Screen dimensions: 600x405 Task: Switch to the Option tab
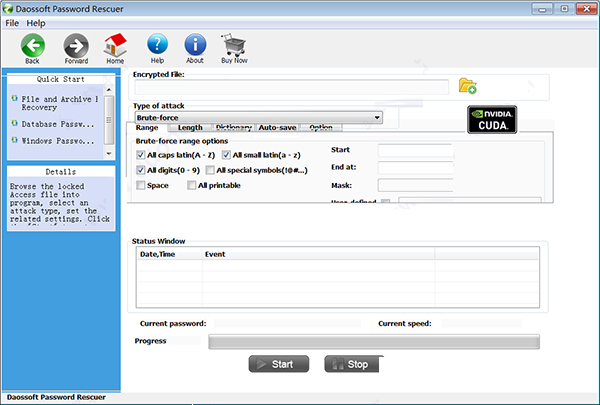[x=321, y=127]
